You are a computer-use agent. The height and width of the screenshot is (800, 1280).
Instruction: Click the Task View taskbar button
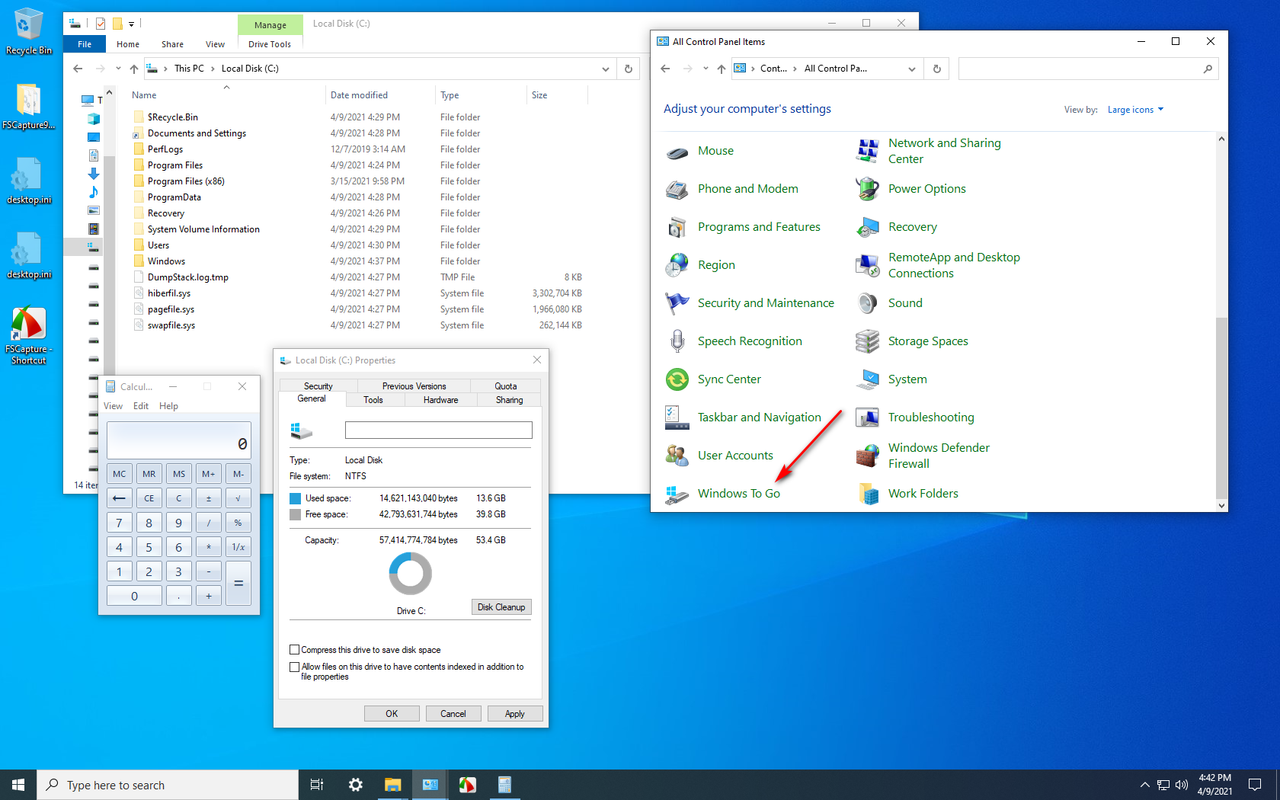pyautogui.click(x=317, y=785)
